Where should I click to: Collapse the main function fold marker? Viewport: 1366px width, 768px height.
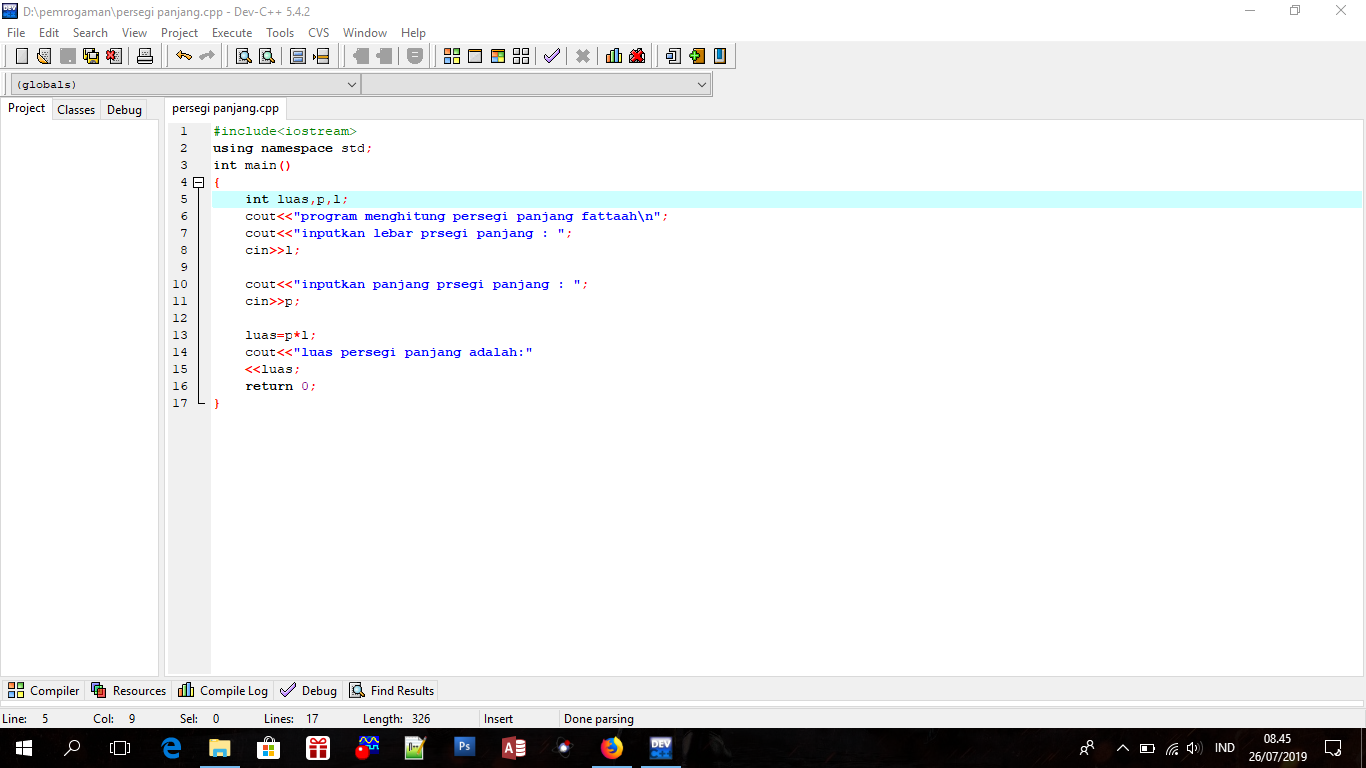[x=198, y=182]
